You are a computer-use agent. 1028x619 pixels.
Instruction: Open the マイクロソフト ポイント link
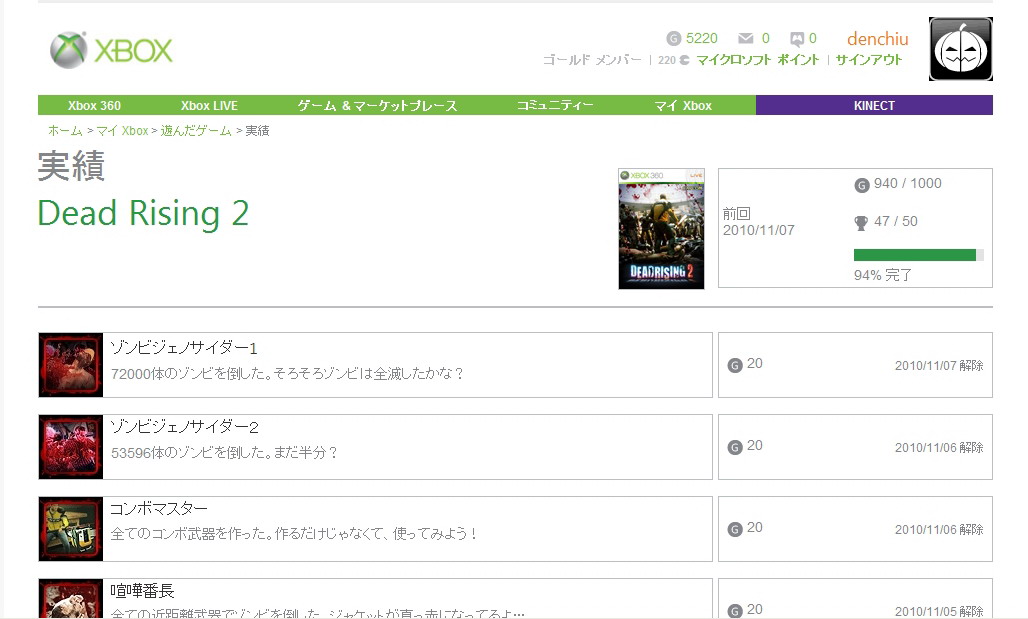pyautogui.click(x=757, y=60)
